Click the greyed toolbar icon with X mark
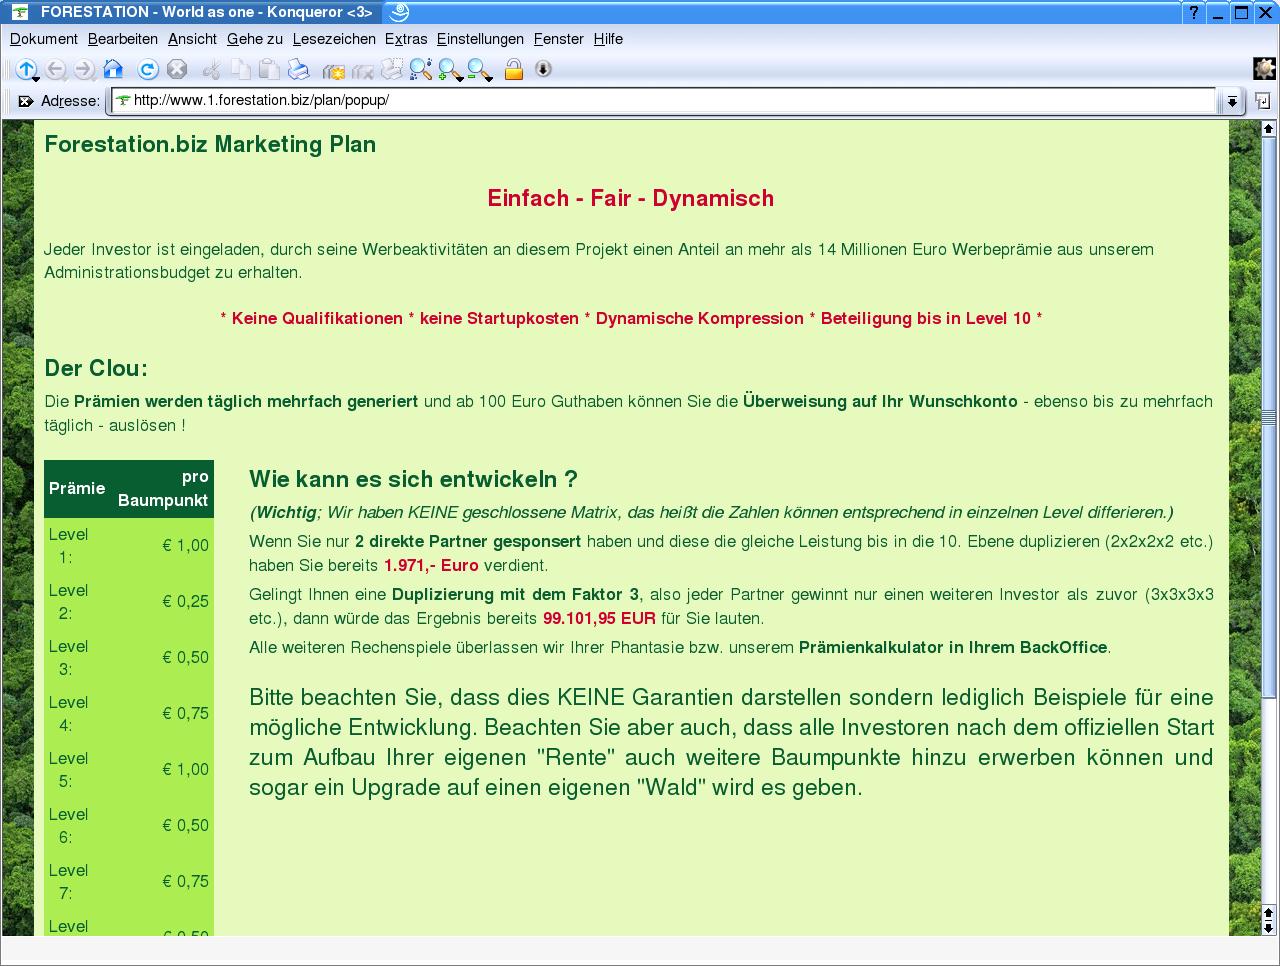Viewport: 1280px width, 966px height. [362, 70]
